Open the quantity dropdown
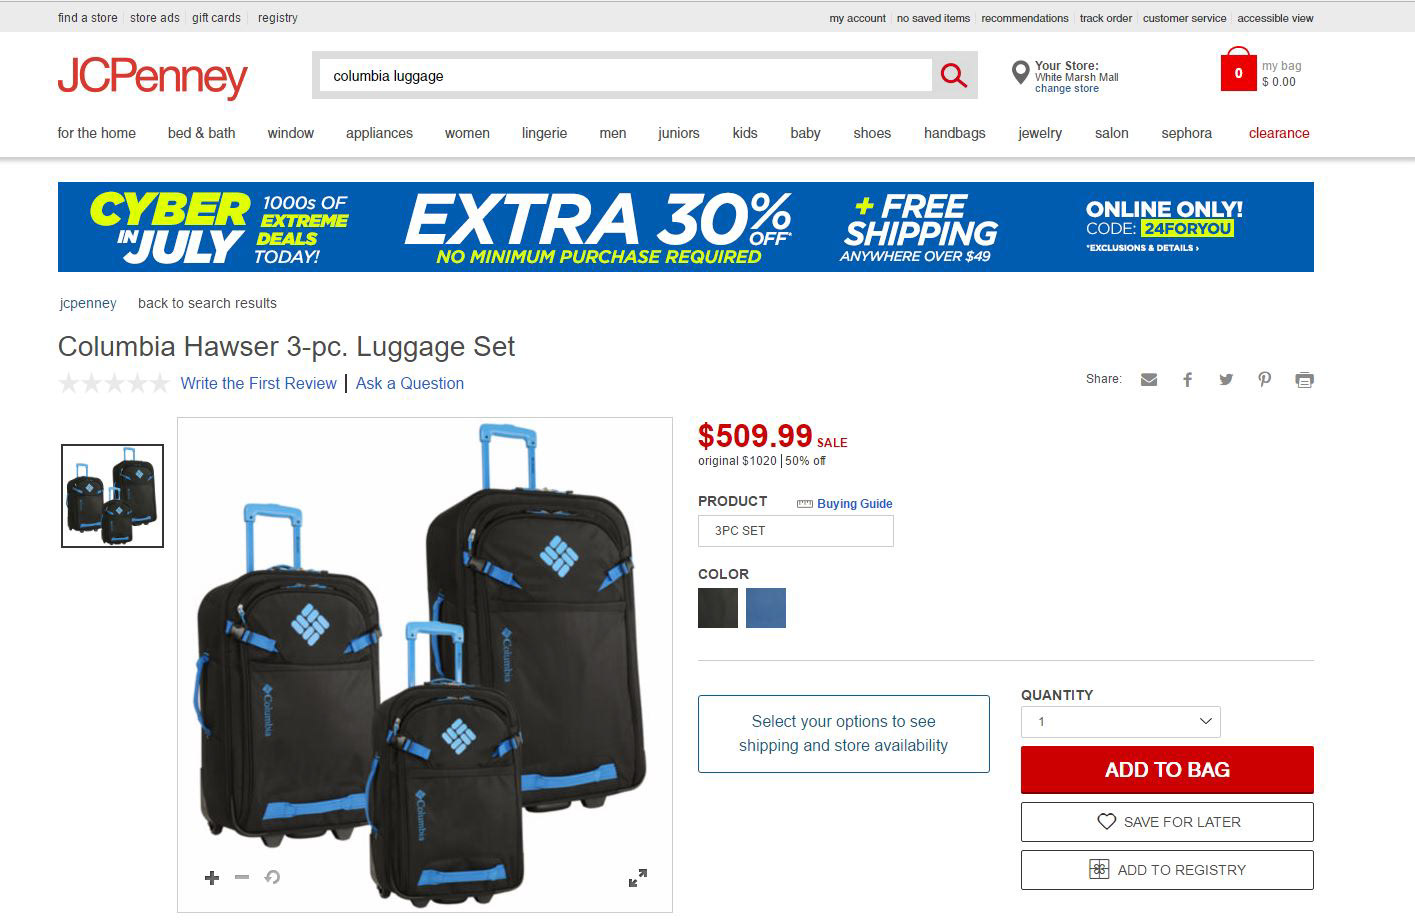The height and width of the screenshot is (923, 1415). pyautogui.click(x=1120, y=722)
